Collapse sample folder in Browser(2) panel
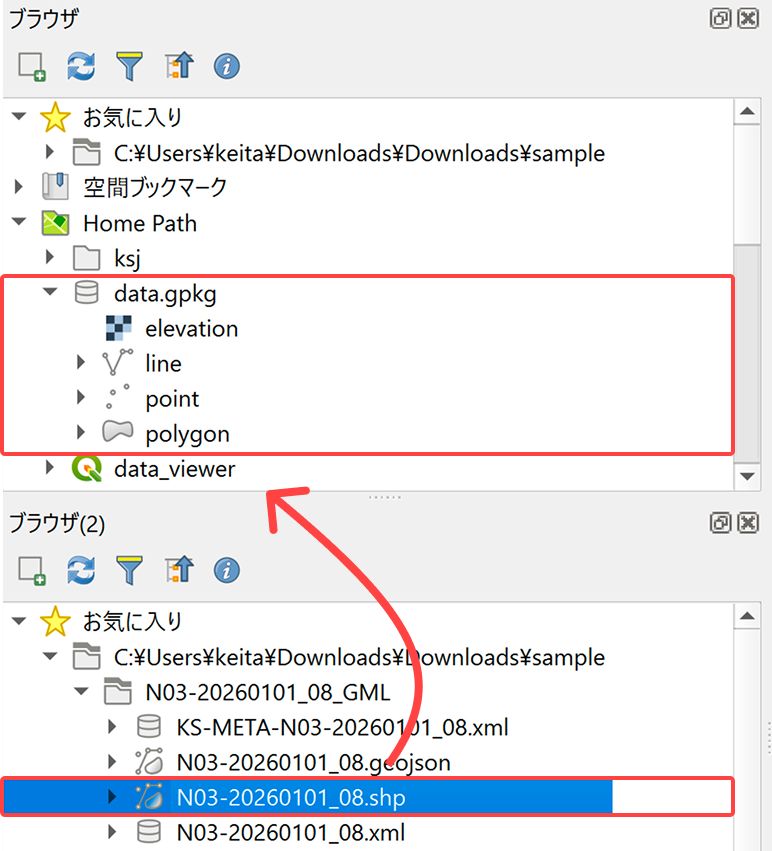This screenshot has height=851, width=772. (50, 656)
